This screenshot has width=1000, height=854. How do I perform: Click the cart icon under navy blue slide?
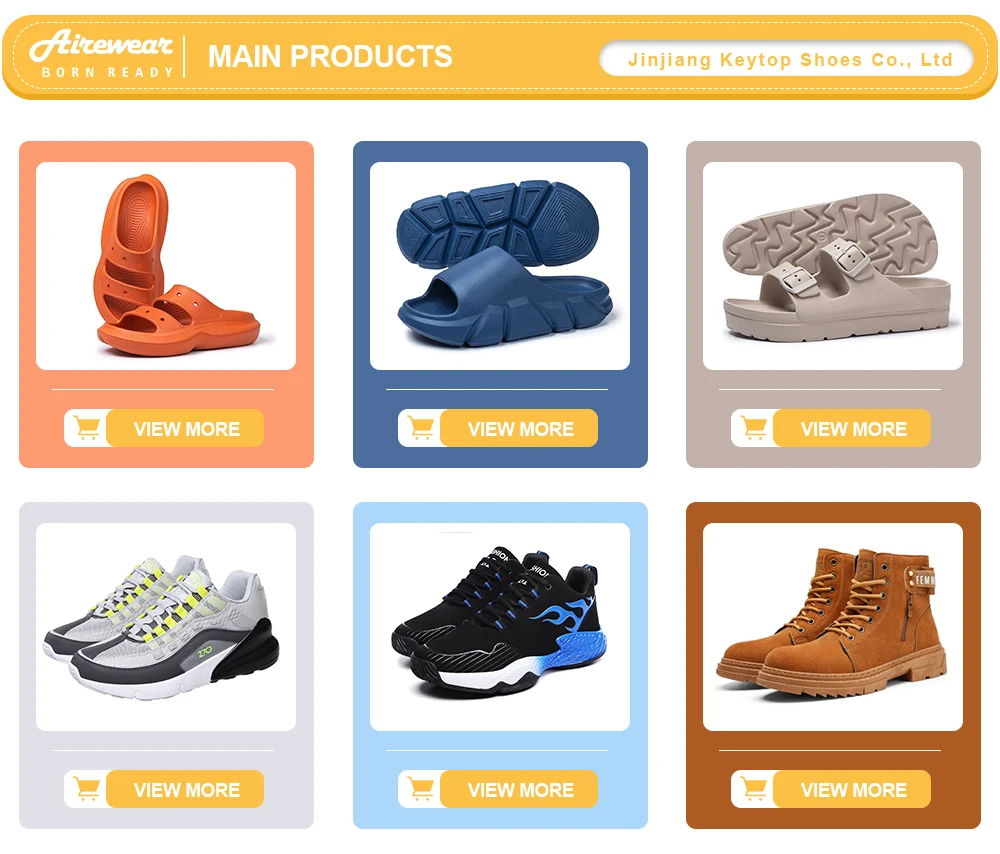click(x=421, y=428)
